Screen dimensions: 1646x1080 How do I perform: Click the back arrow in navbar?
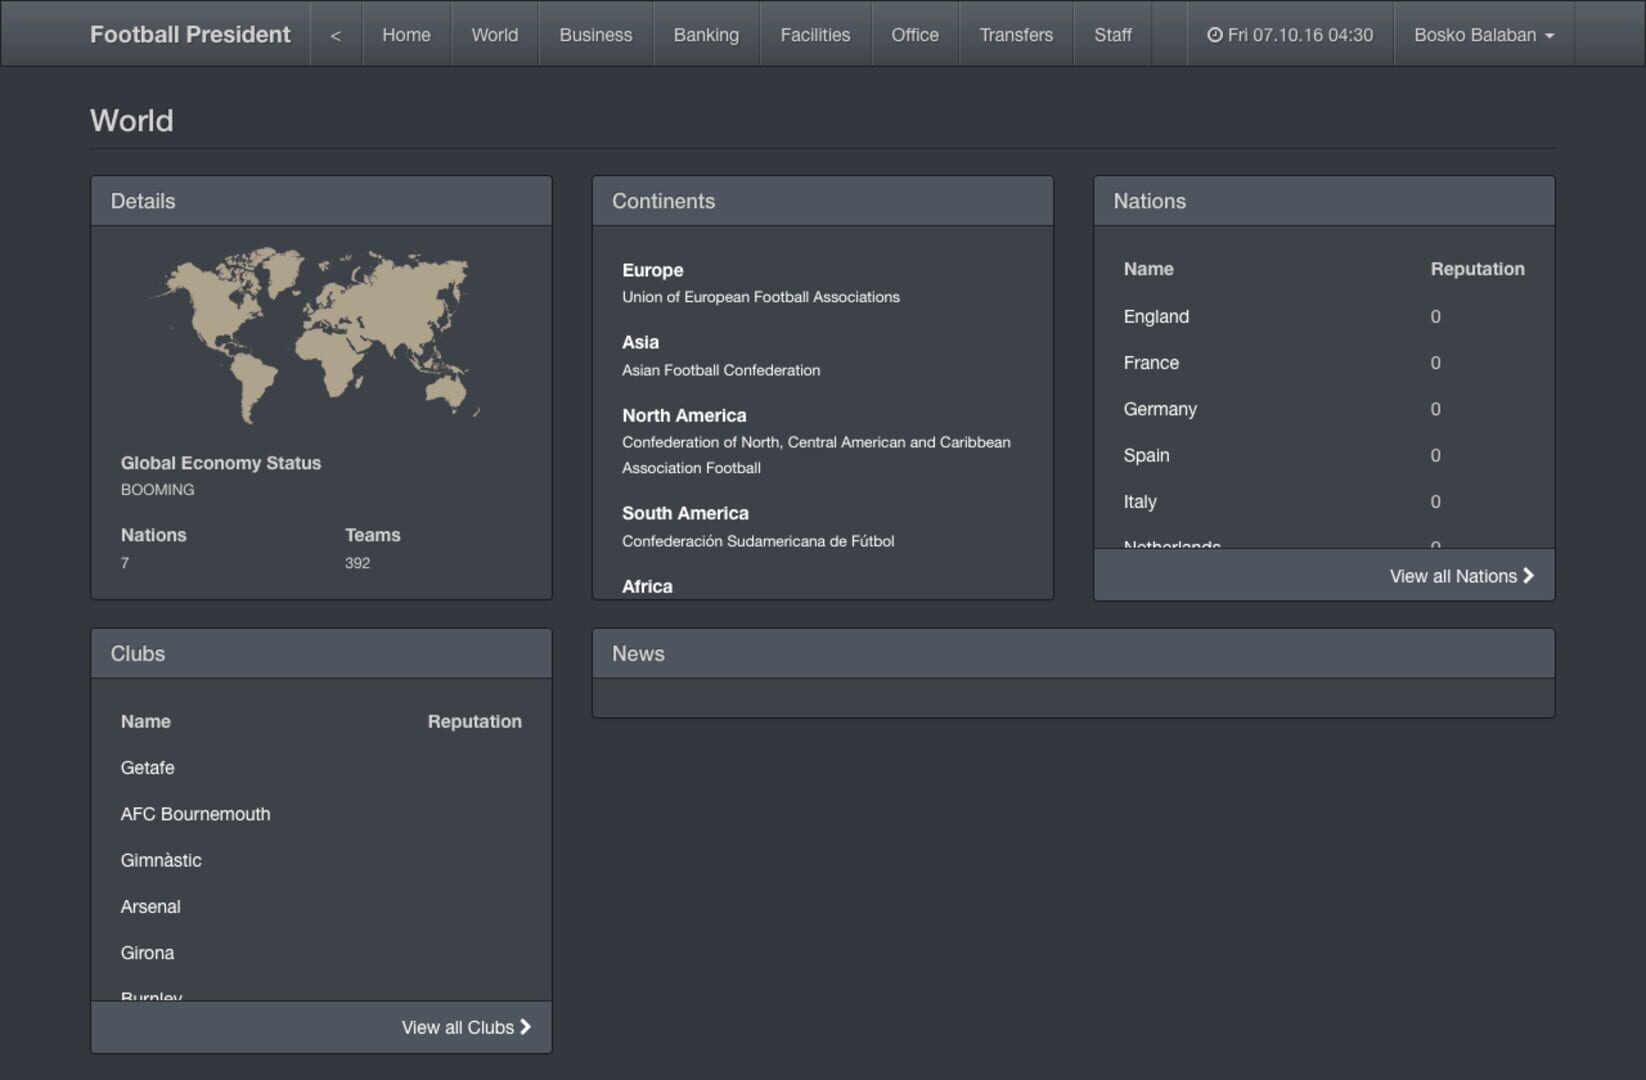coord(336,35)
